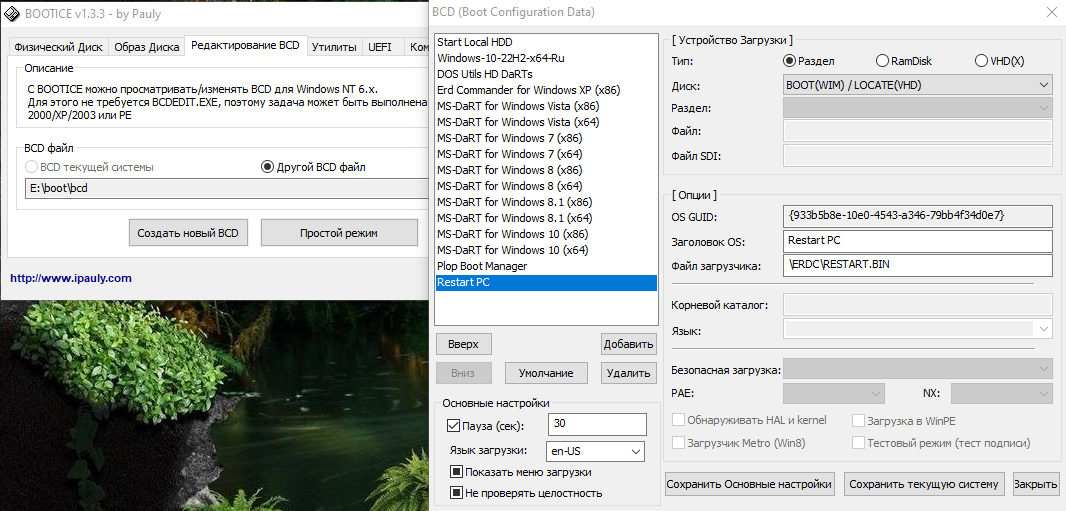Select Plop Boot Manager in the boot list
This screenshot has width=1066, height=511.
pos(482,266)
